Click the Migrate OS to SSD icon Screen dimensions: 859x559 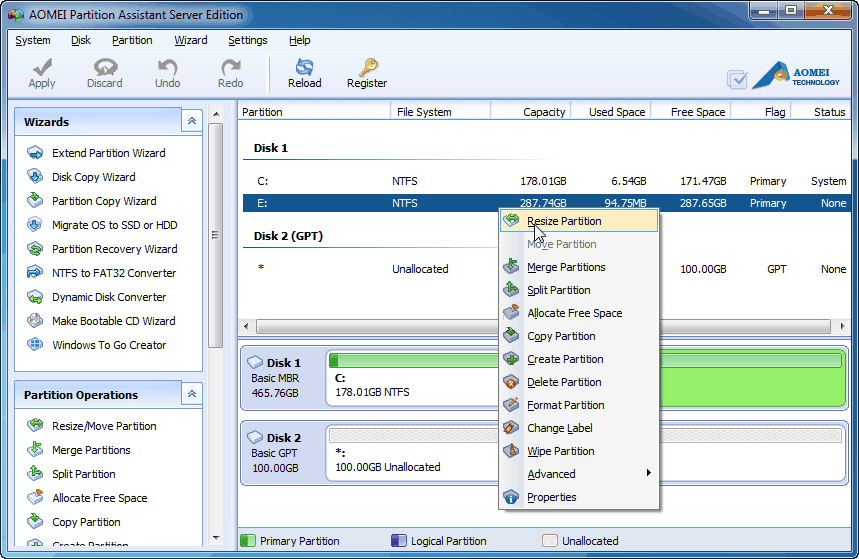coord(35,225)
